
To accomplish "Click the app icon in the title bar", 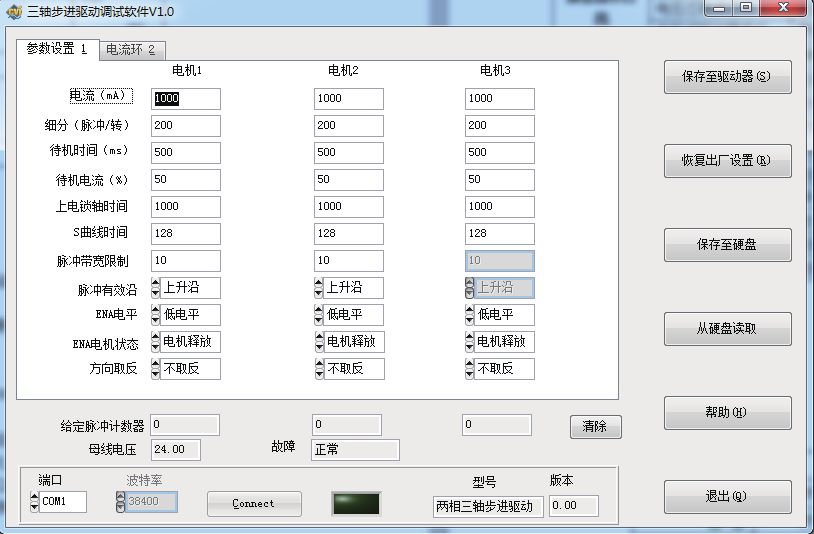I will click(x=14, y=11).
